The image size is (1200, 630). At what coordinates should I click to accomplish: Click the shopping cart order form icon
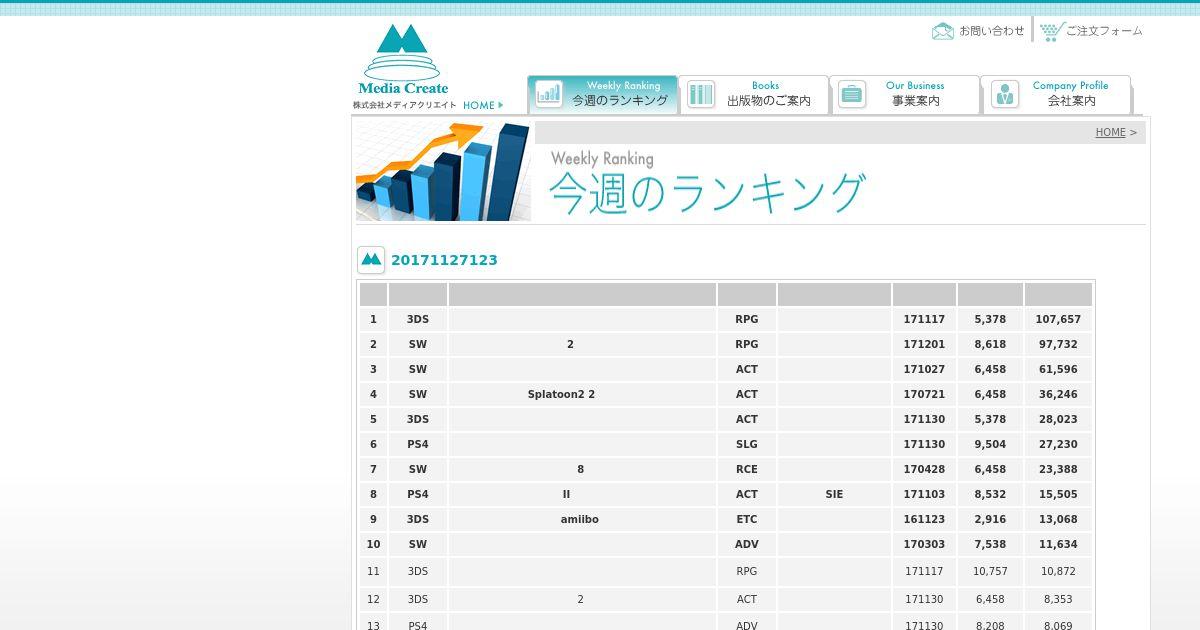click(x=1051, y=31)
